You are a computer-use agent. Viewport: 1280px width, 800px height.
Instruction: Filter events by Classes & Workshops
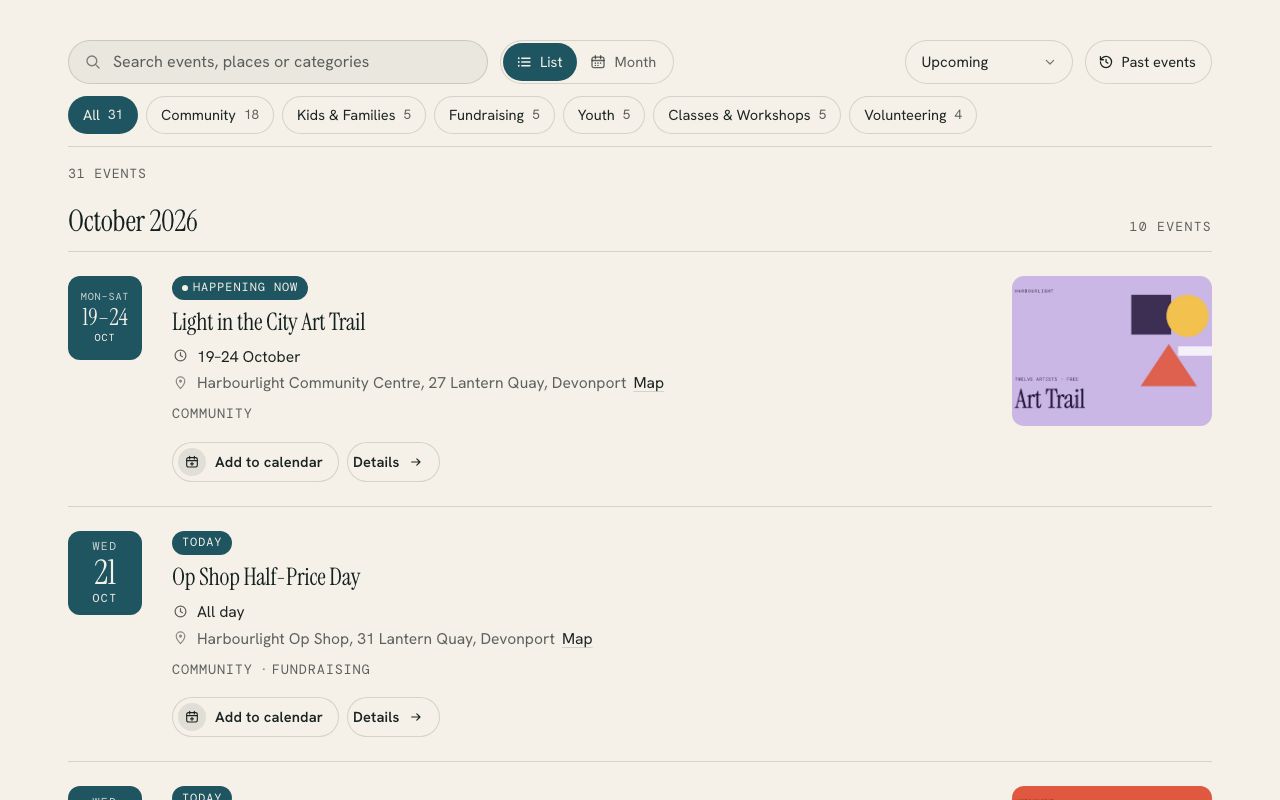click(747, 115)
